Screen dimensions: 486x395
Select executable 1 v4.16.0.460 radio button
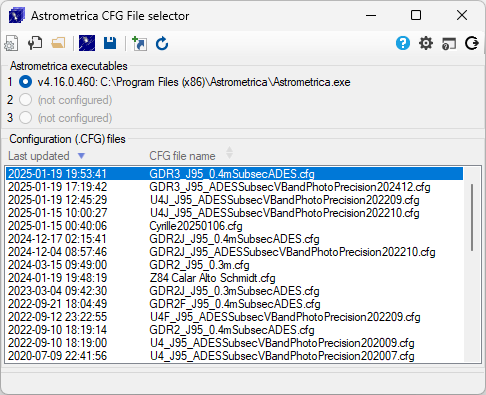click(25, 82)
